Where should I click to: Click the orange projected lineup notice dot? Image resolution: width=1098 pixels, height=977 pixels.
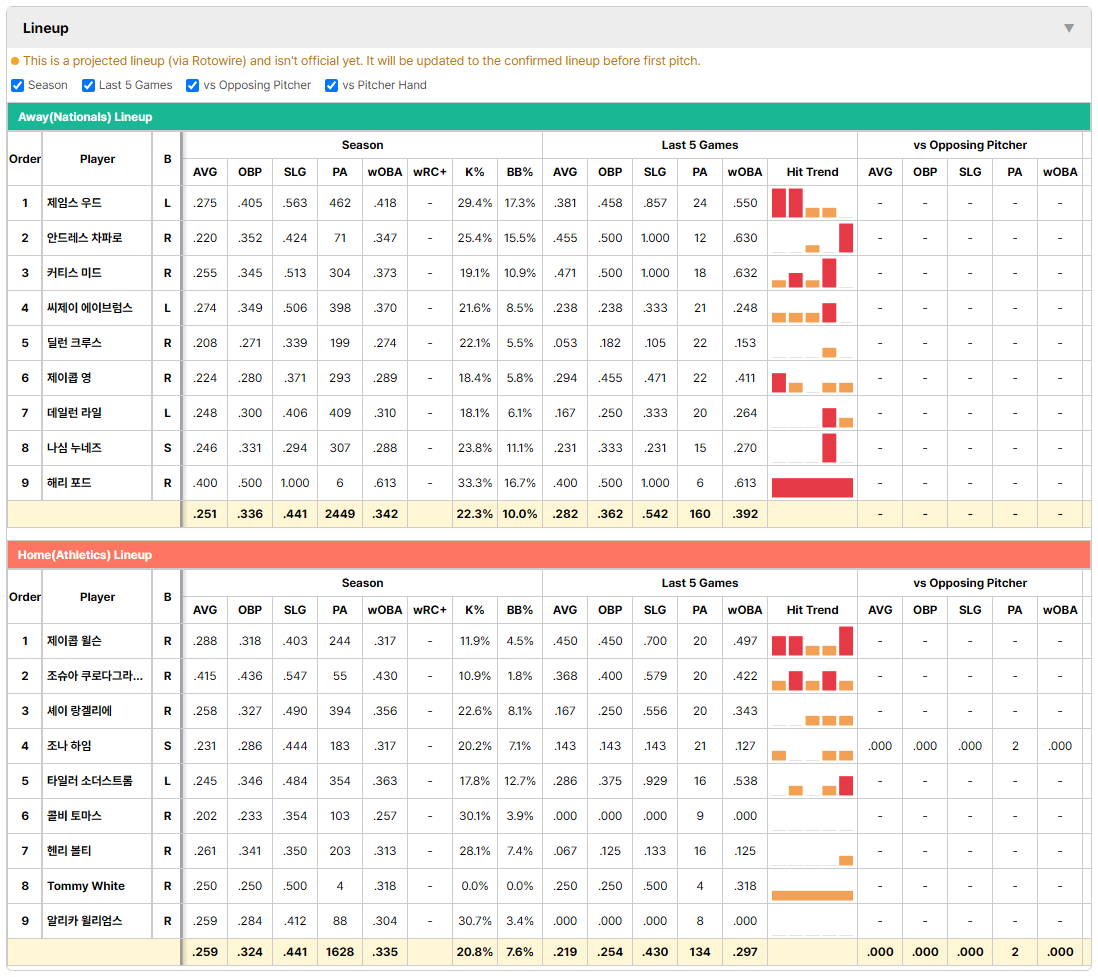click(15, 61)
